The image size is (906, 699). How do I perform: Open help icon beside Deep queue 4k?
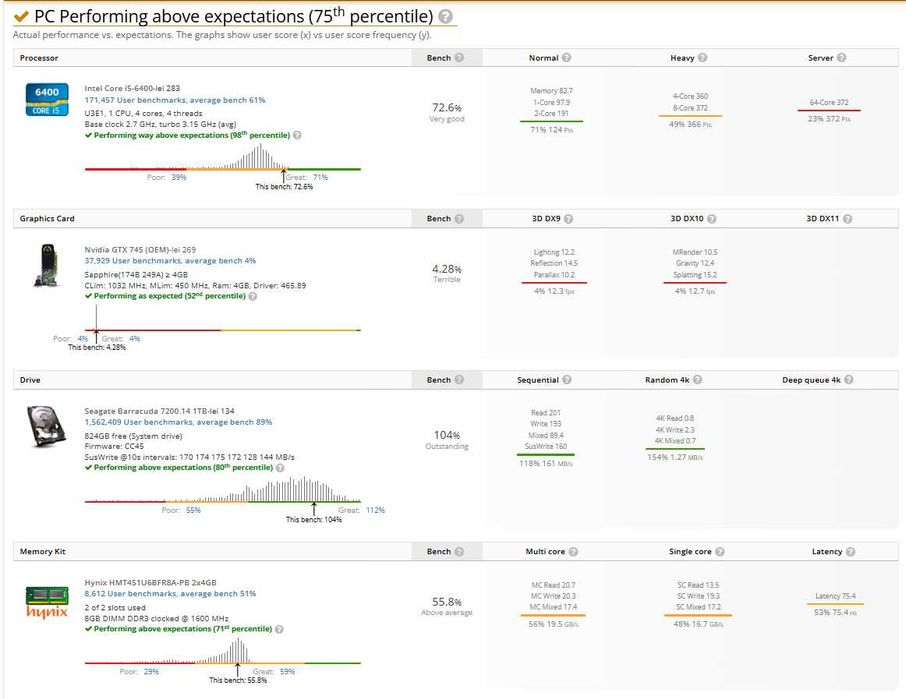(x=850, y=380)
